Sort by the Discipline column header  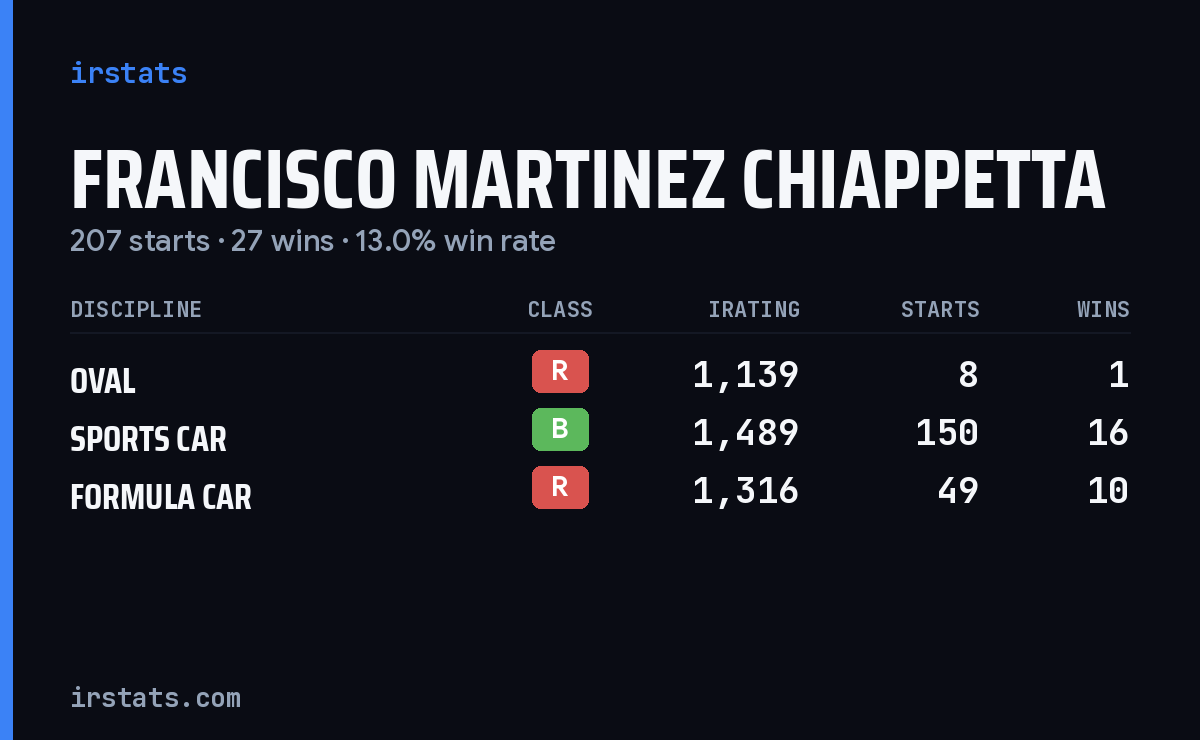pos(136,310)
